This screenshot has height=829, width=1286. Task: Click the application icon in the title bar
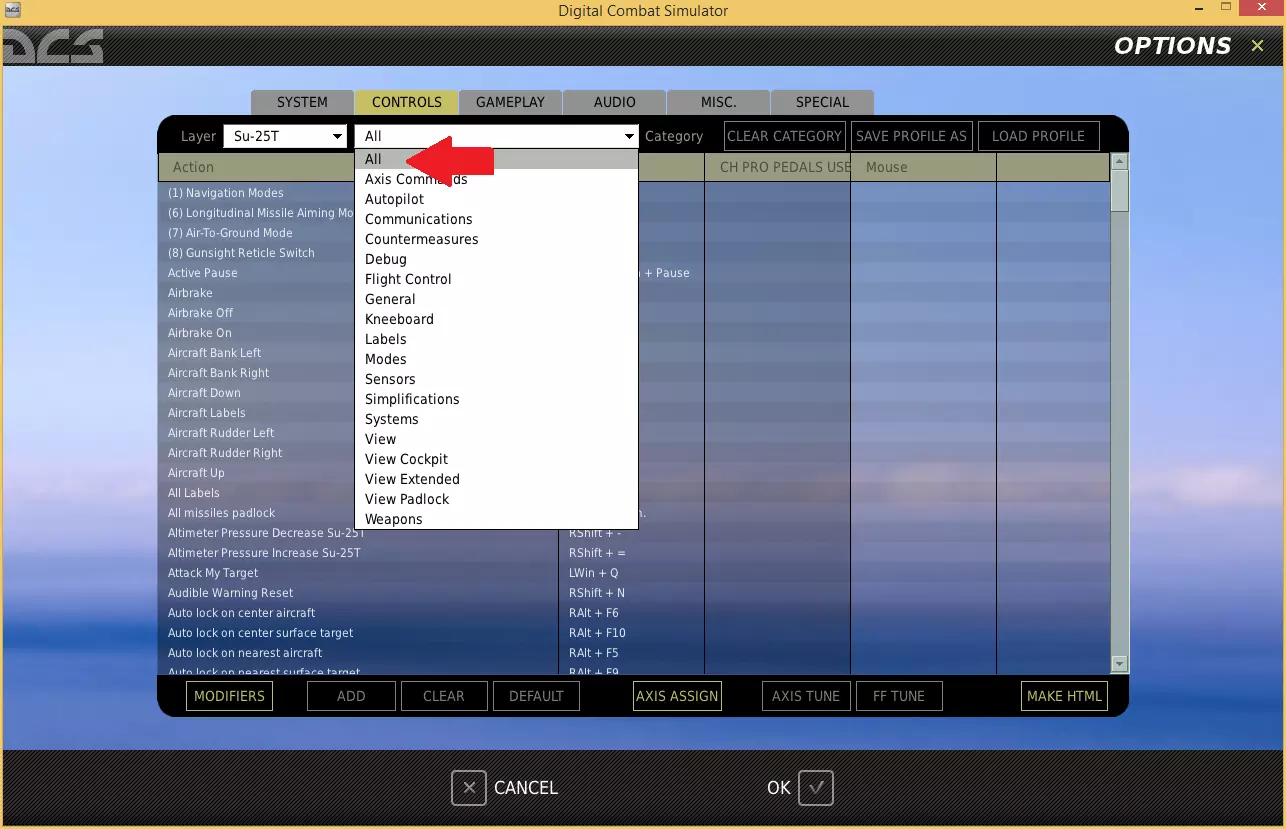[12, 10]
